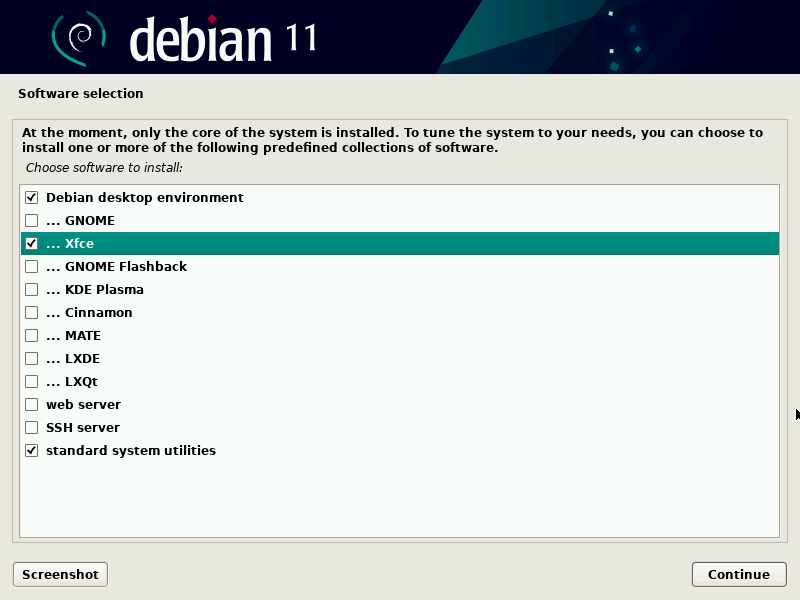The height and width of the screenshot is (600, 800).
Task: Take a capture with the Screenshot button
Action: coord(60,574)
